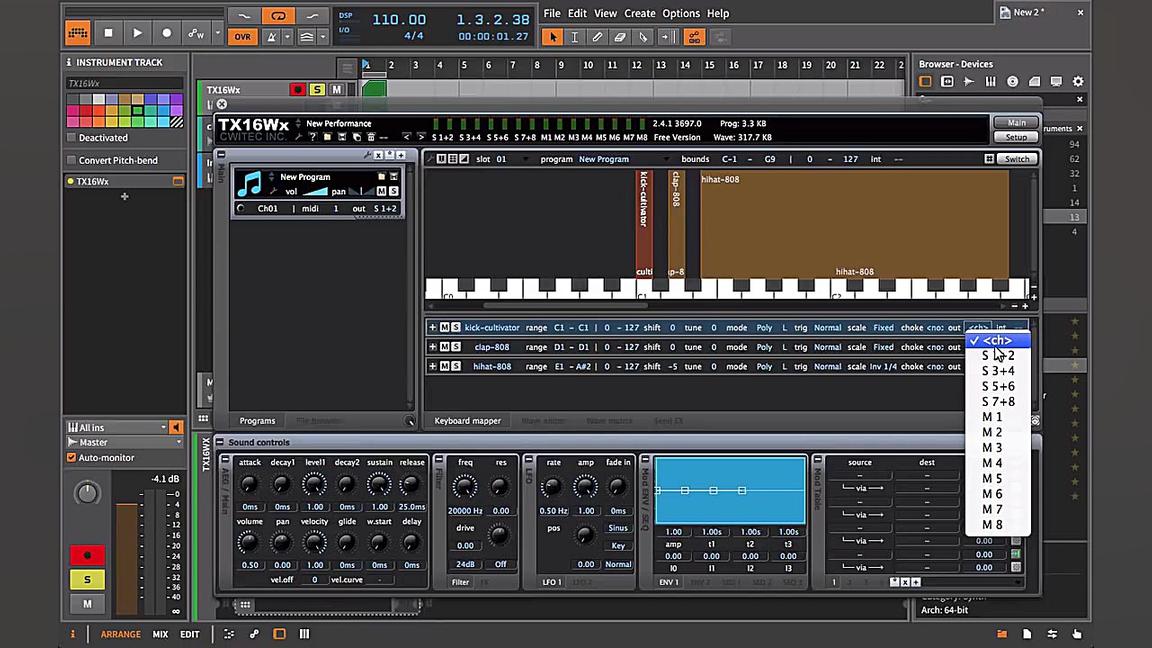Click the TX16Wx Setup button
1152x648 pixels.
pos(1016,137)
